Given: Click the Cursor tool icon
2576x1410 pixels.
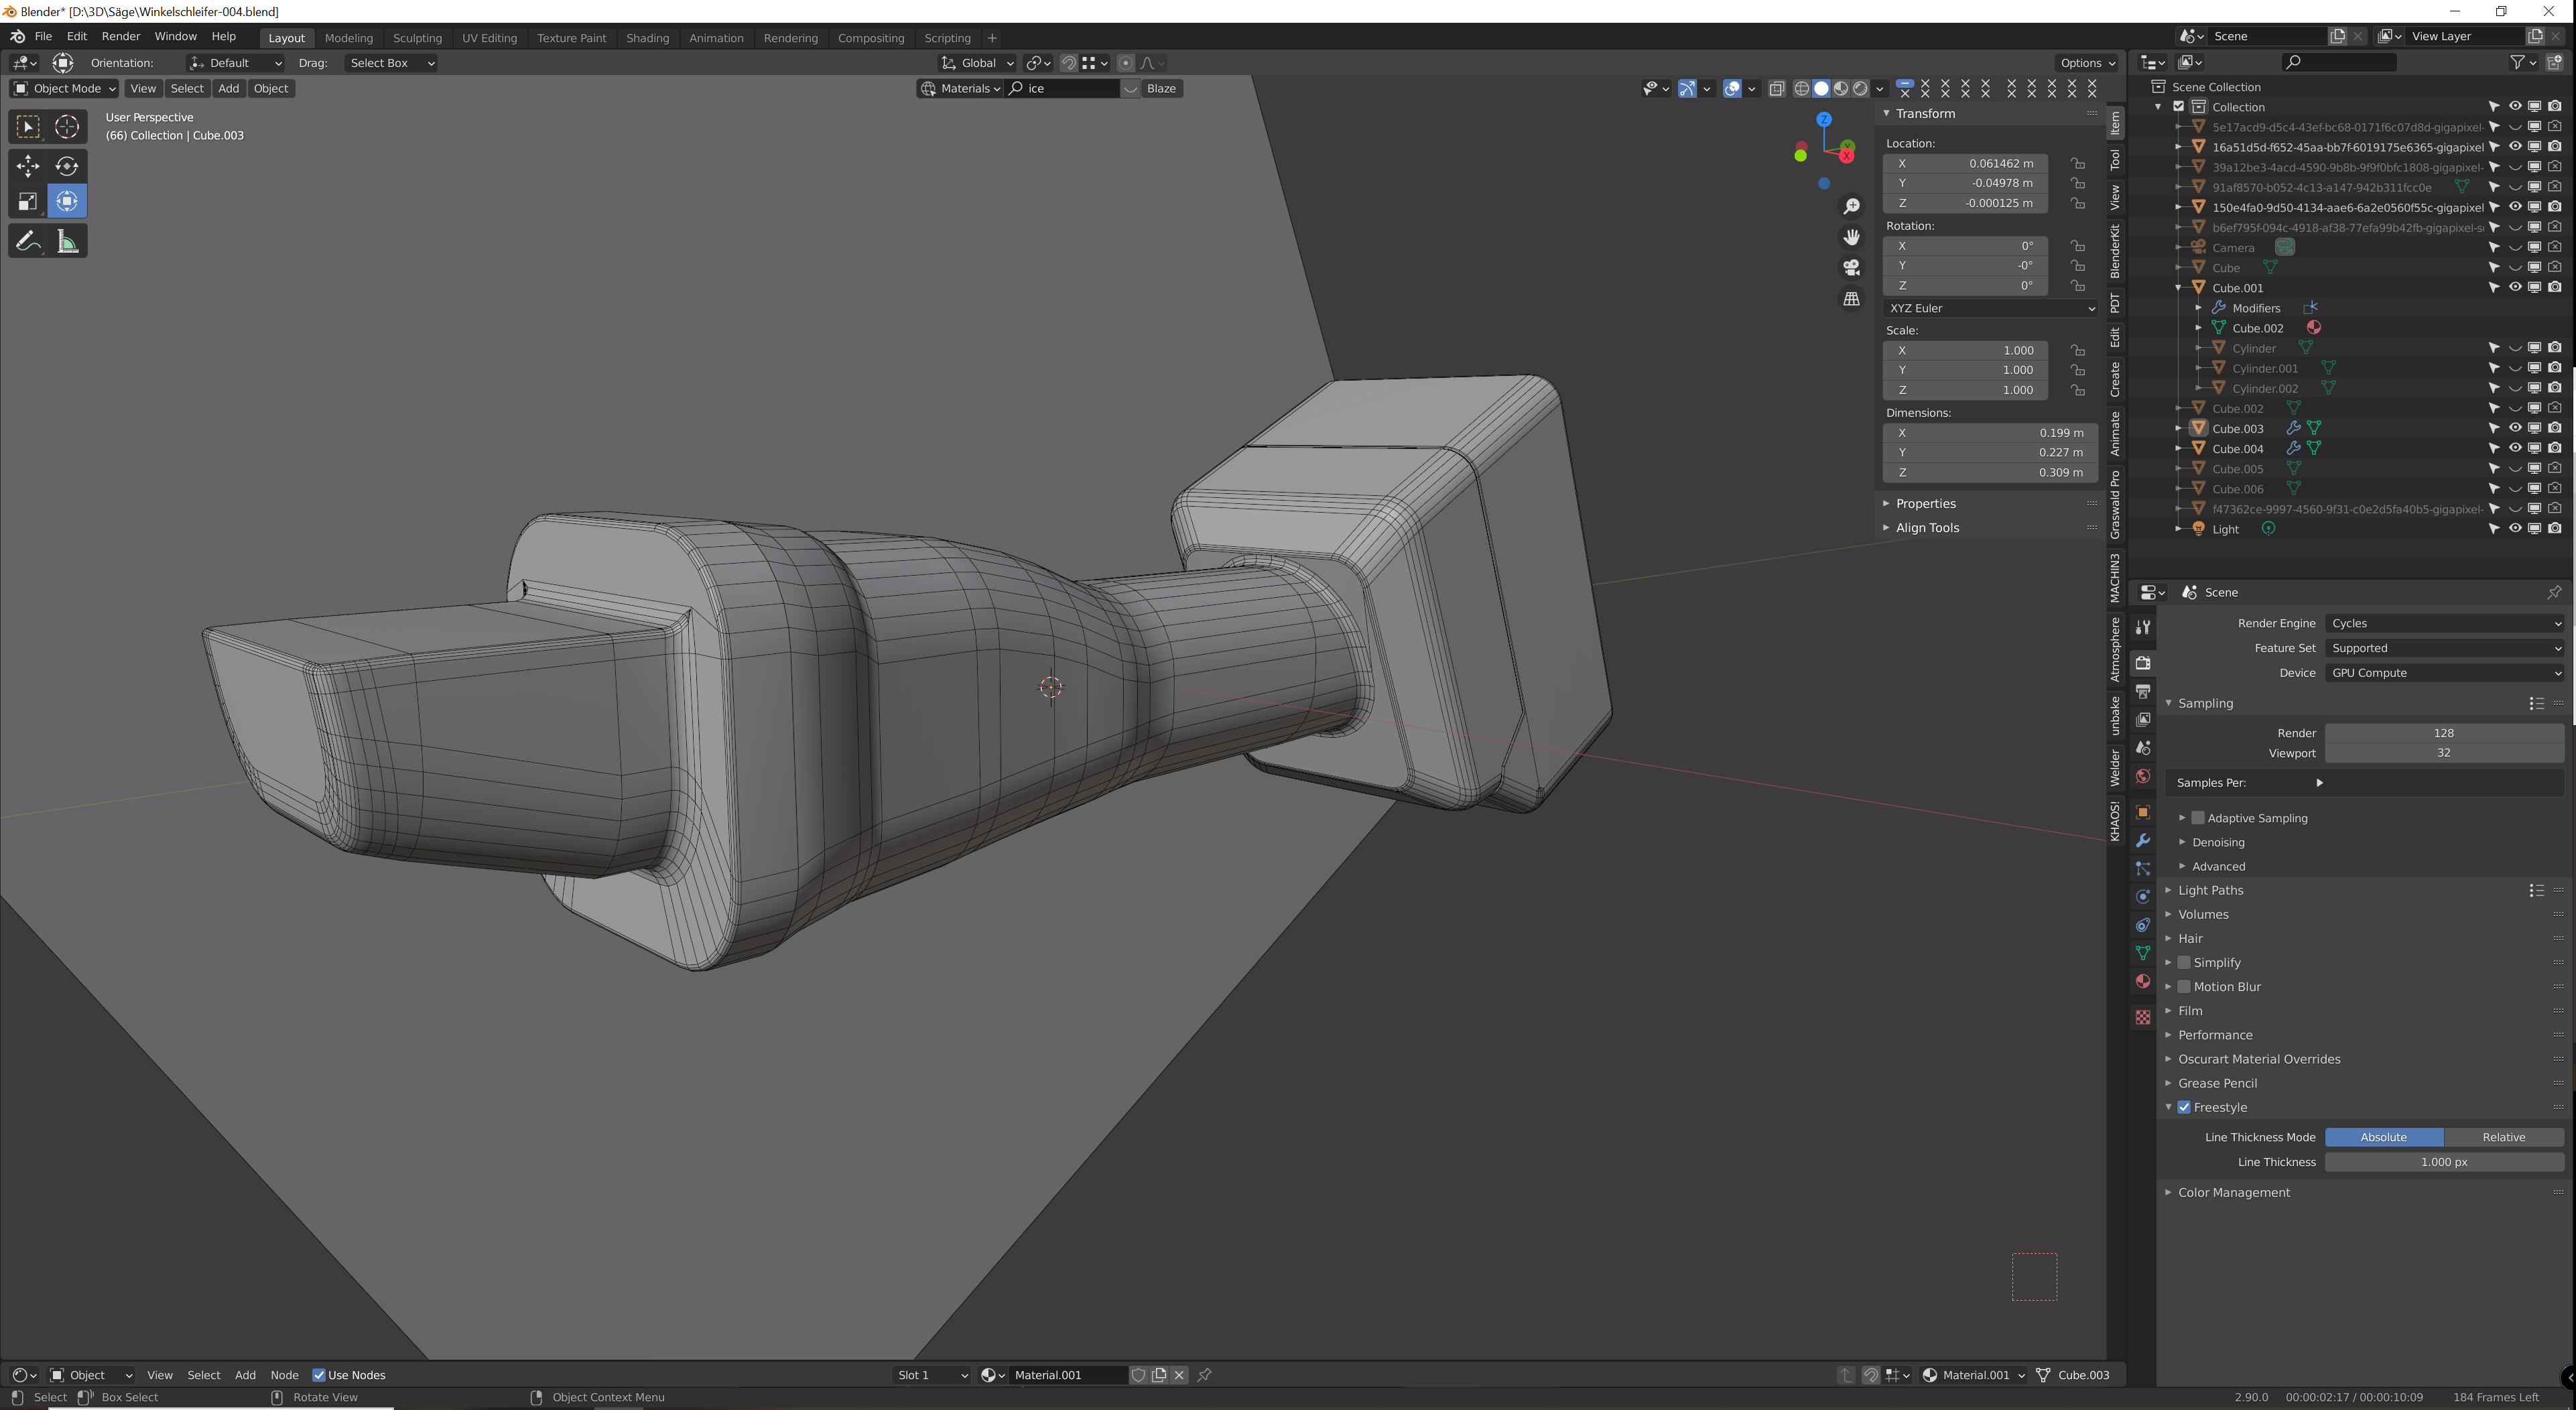Looking at the screenshot, I should click(67, 127).
